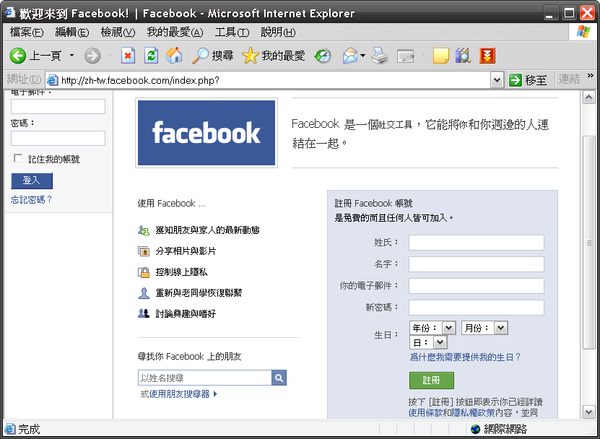
Task: Open the 工具(T) menu
Action: point(232,32)
